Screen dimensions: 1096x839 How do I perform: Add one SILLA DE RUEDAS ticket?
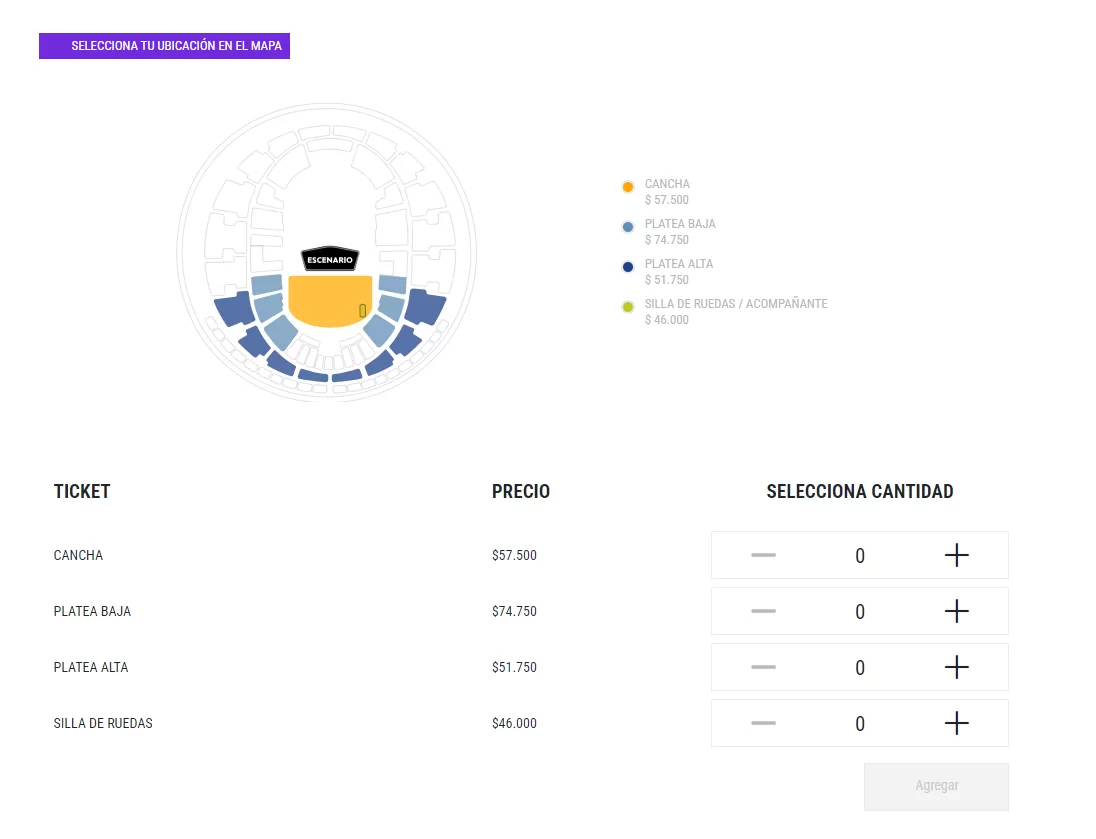point(956,723)
